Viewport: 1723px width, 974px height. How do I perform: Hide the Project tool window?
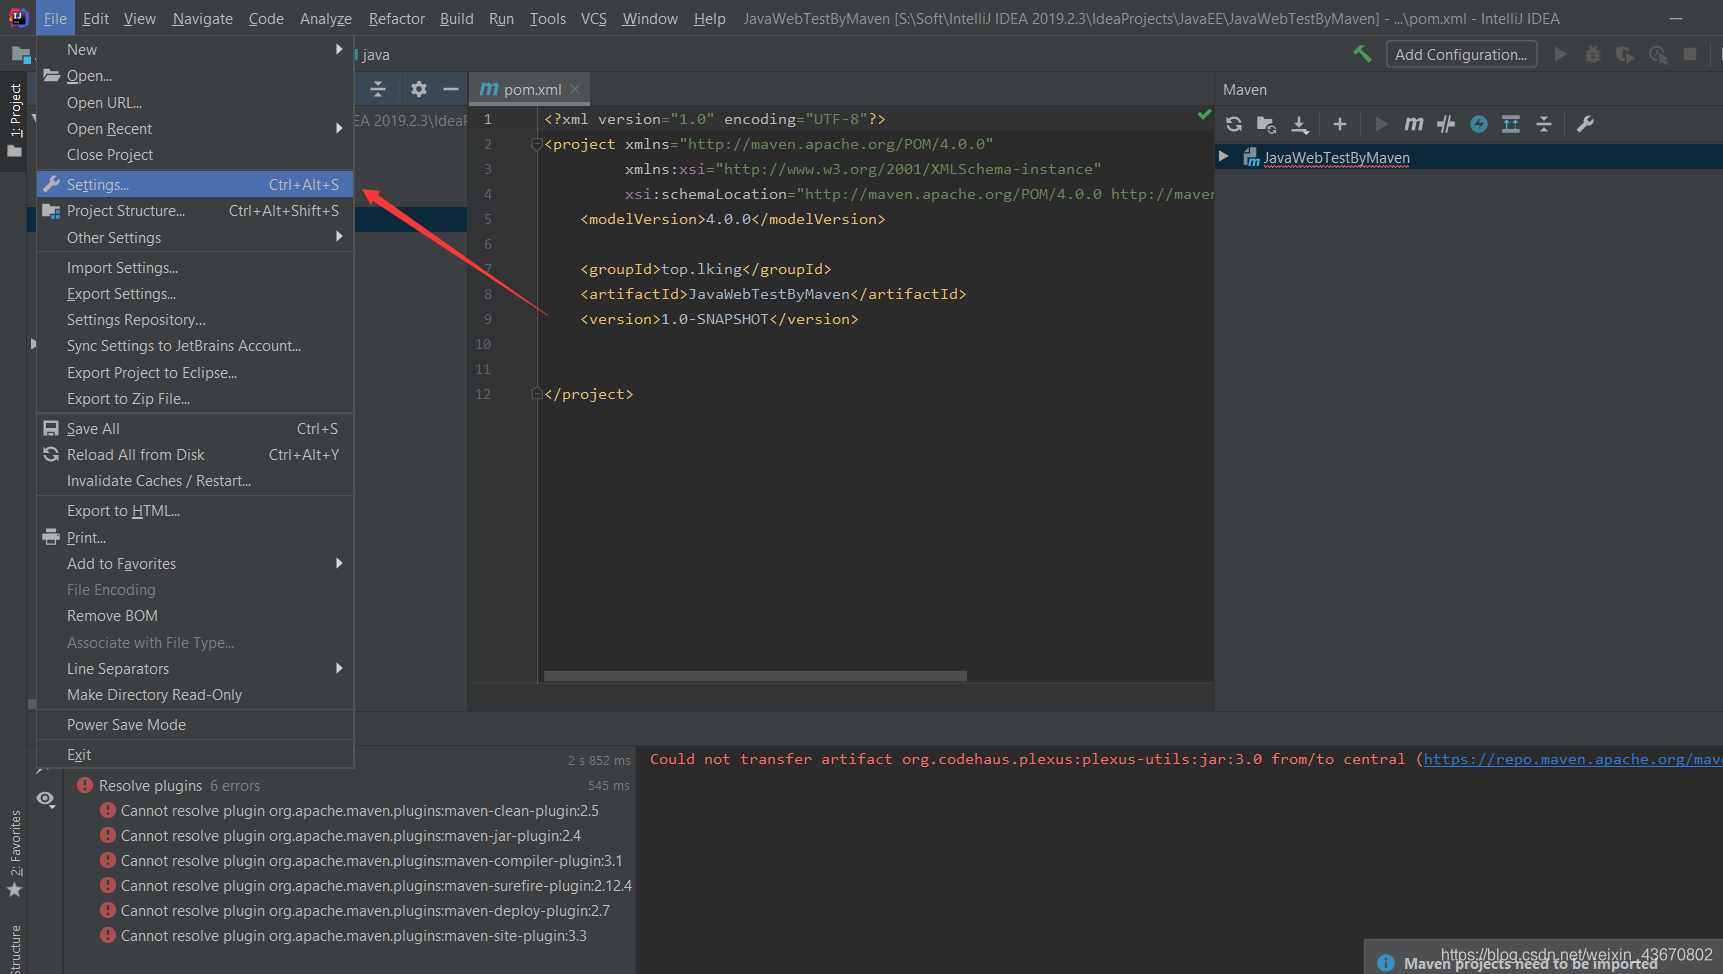point(451,89)
